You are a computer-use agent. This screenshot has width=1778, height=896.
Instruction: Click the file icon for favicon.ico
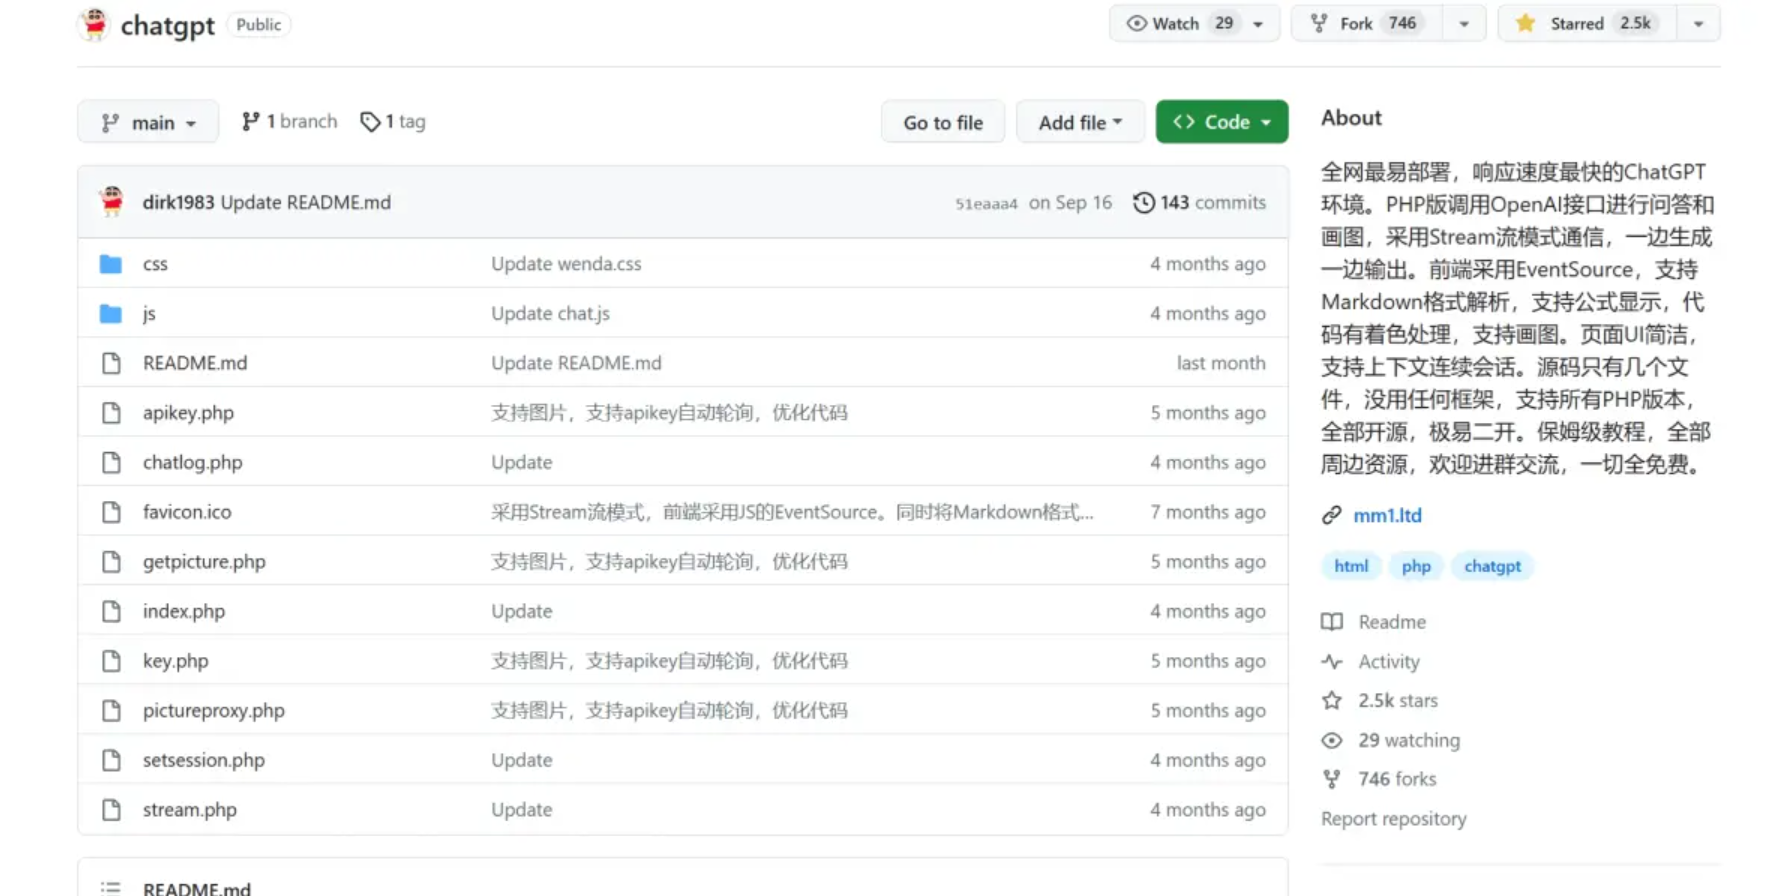click(x=111, y=512)
